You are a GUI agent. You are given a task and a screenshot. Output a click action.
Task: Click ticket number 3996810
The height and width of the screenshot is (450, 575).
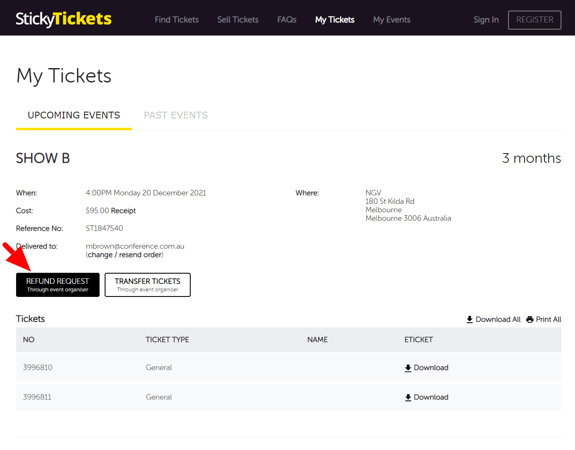(x=37, y=367)
